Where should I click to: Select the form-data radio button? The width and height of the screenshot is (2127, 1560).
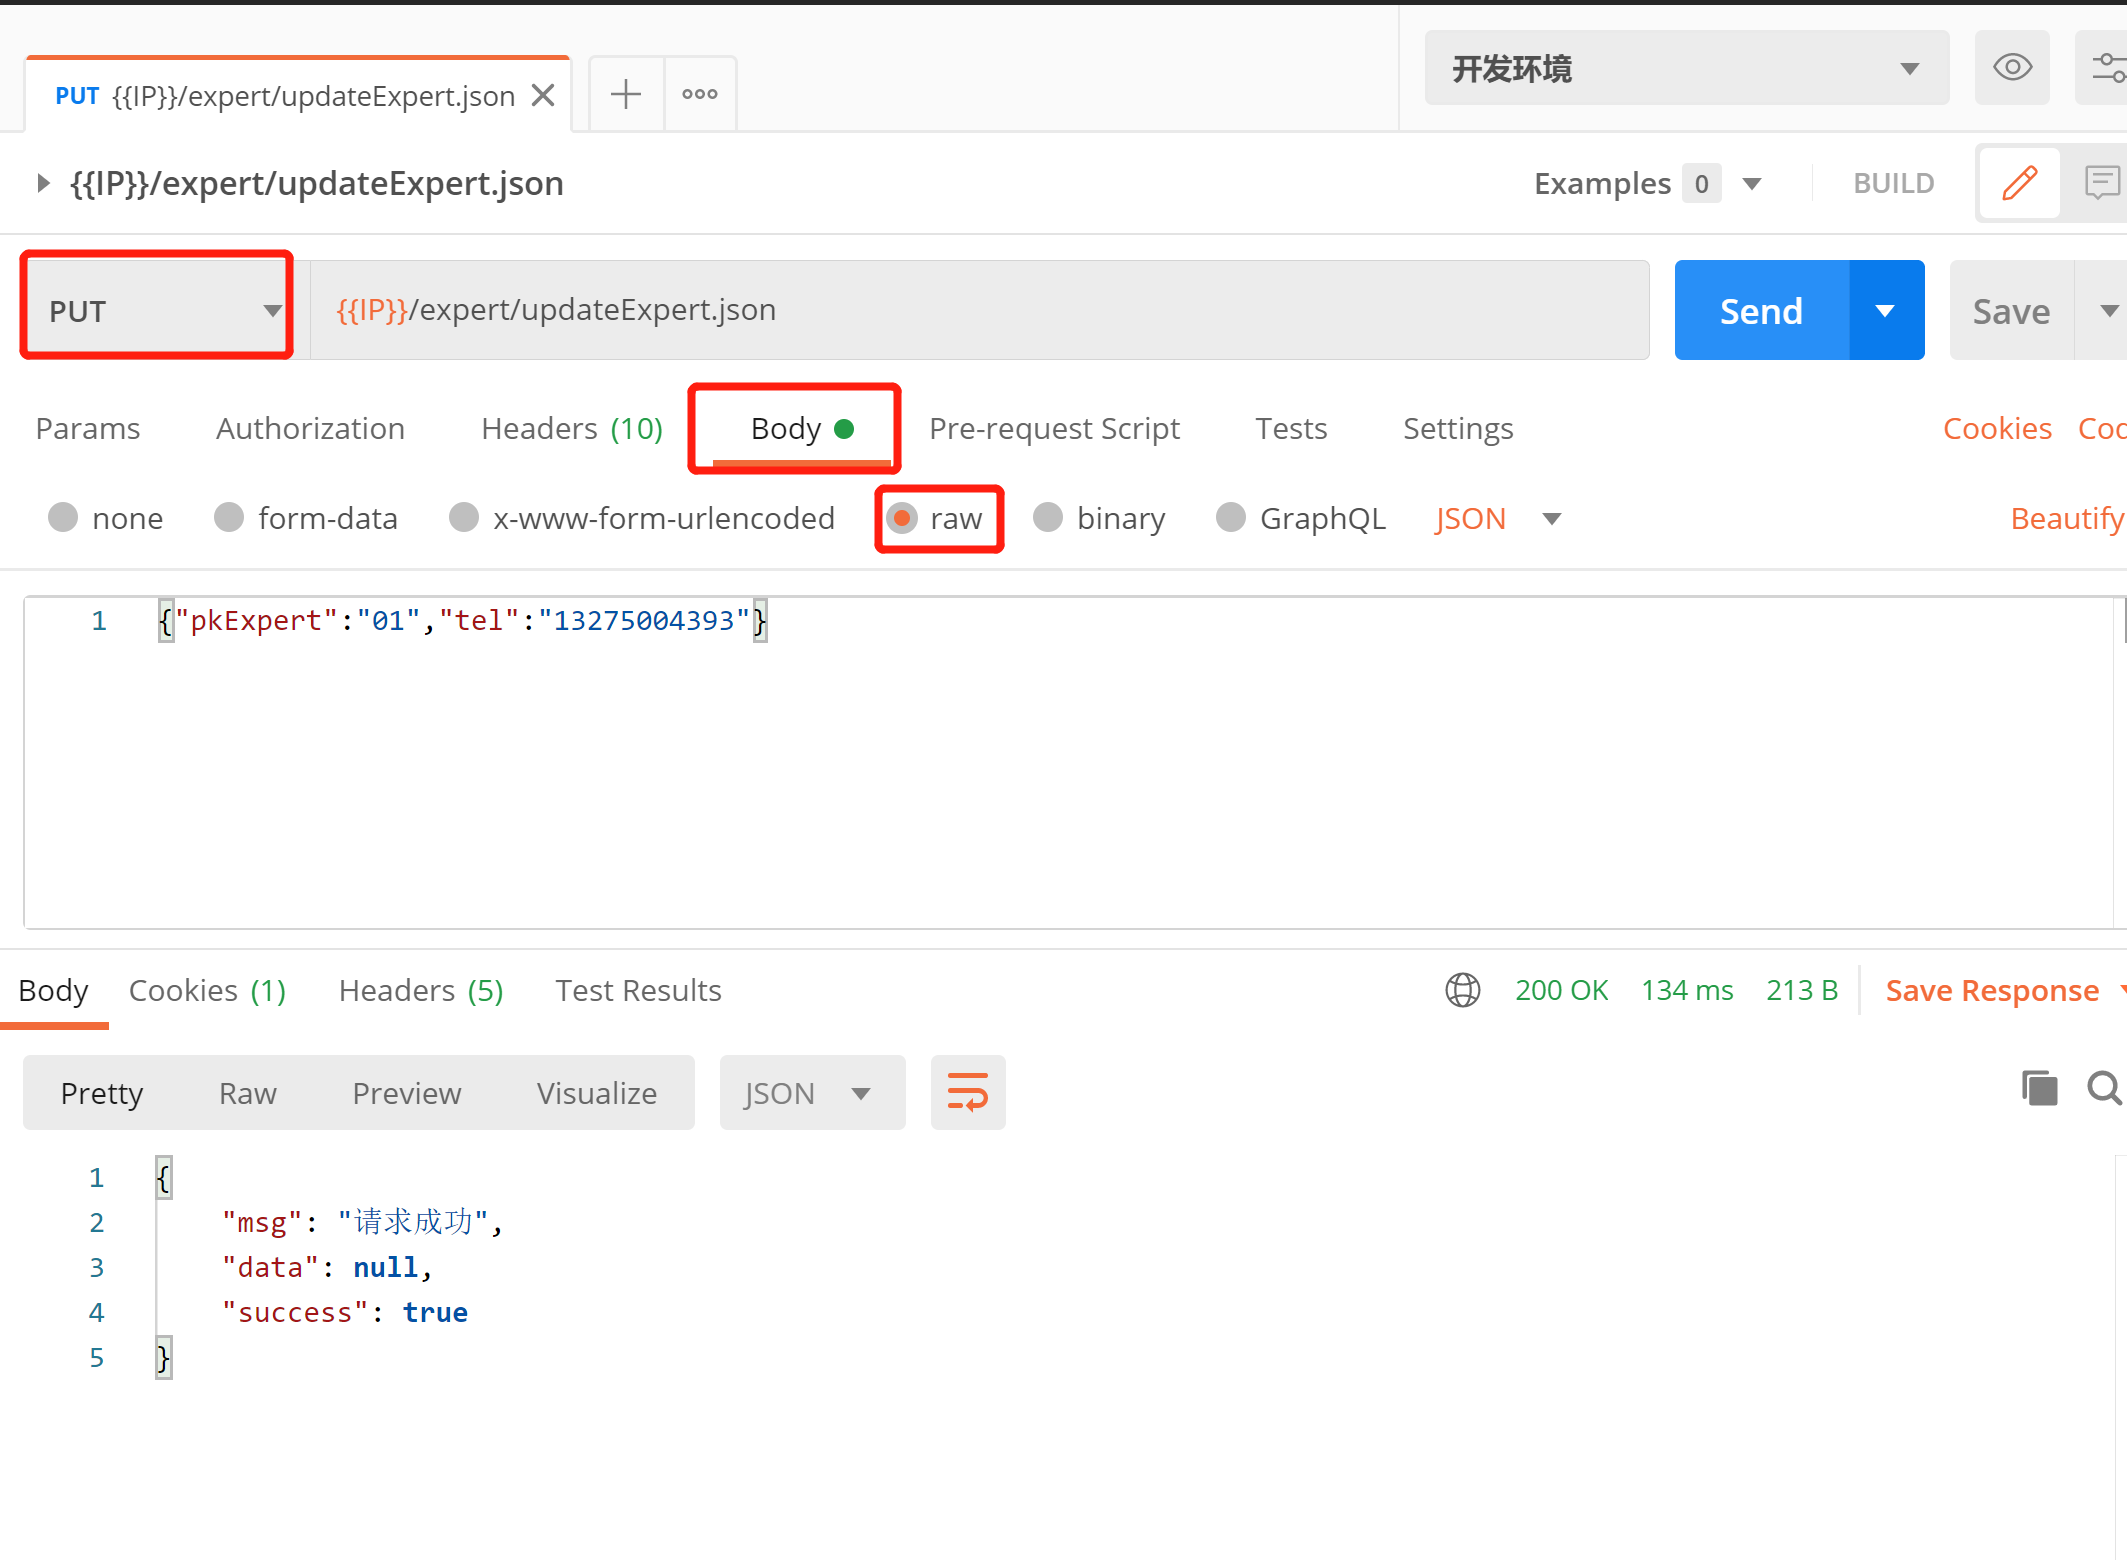tap(230, 518)
